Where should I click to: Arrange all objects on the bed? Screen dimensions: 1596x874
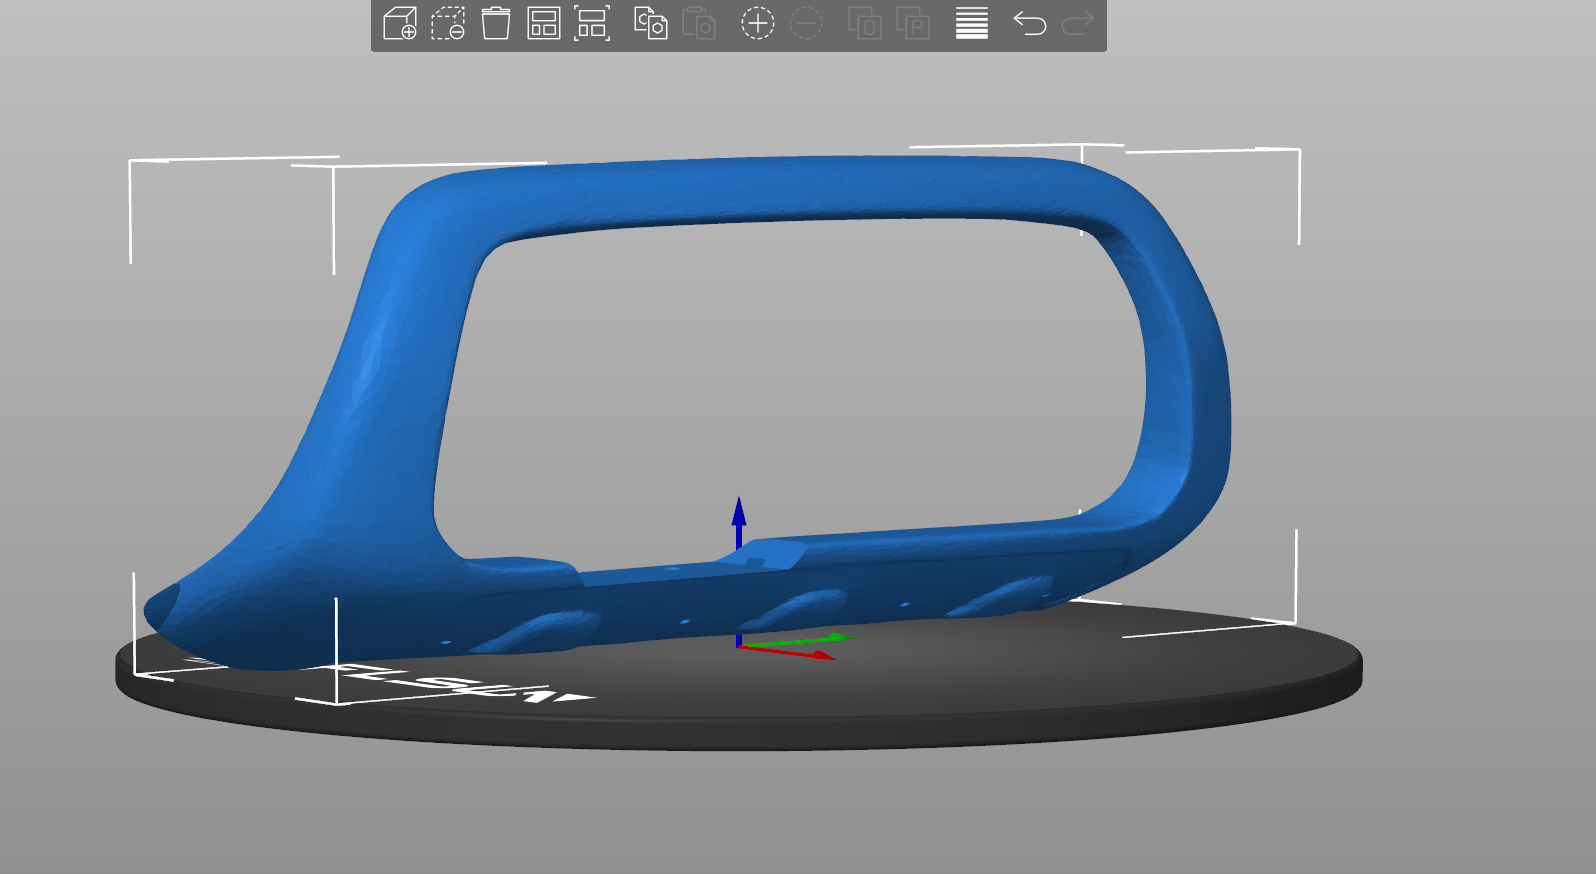[544, 23]
